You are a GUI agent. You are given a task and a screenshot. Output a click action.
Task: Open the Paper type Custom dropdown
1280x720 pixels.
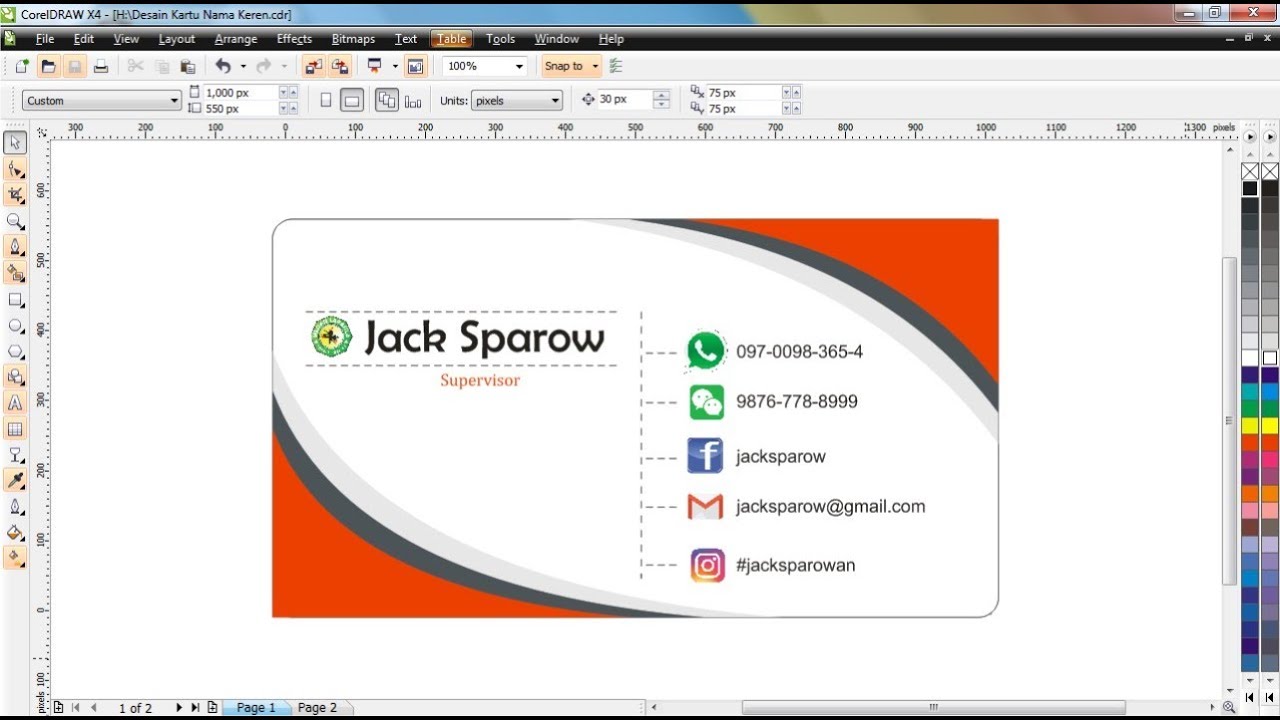click(x=174, y=100)
